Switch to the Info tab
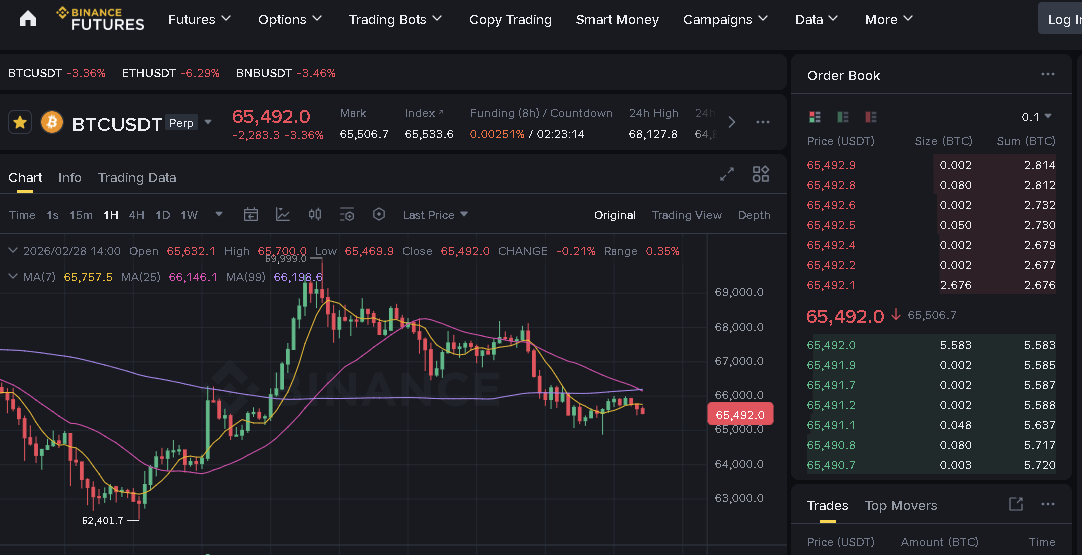The image size is (1082, 555). (x=70, y=177)
